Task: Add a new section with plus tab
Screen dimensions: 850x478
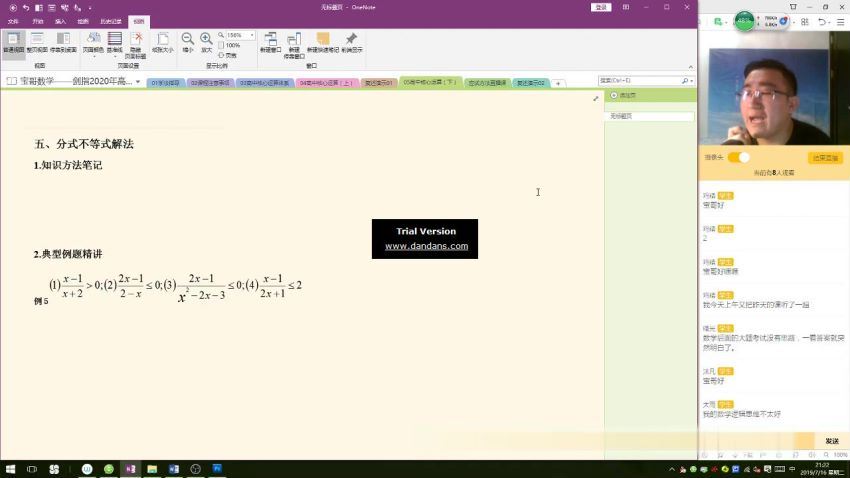Action: click(558, 83)
